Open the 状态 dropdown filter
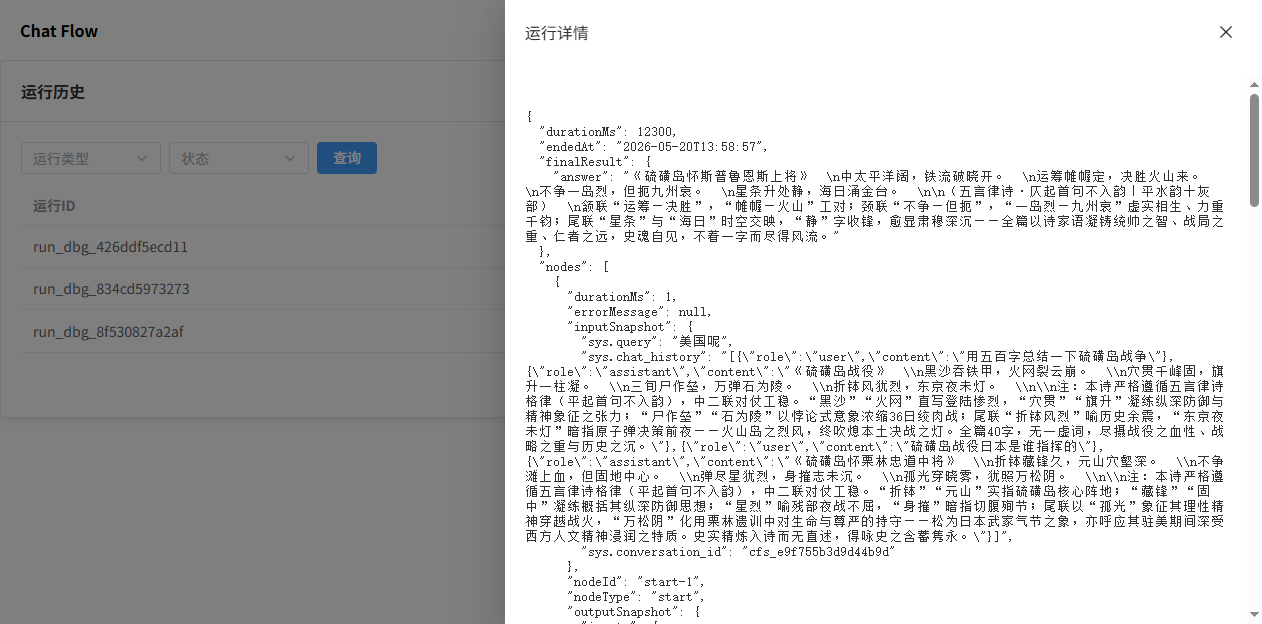This screenshot has width=1262, height=624. (239, 158)
